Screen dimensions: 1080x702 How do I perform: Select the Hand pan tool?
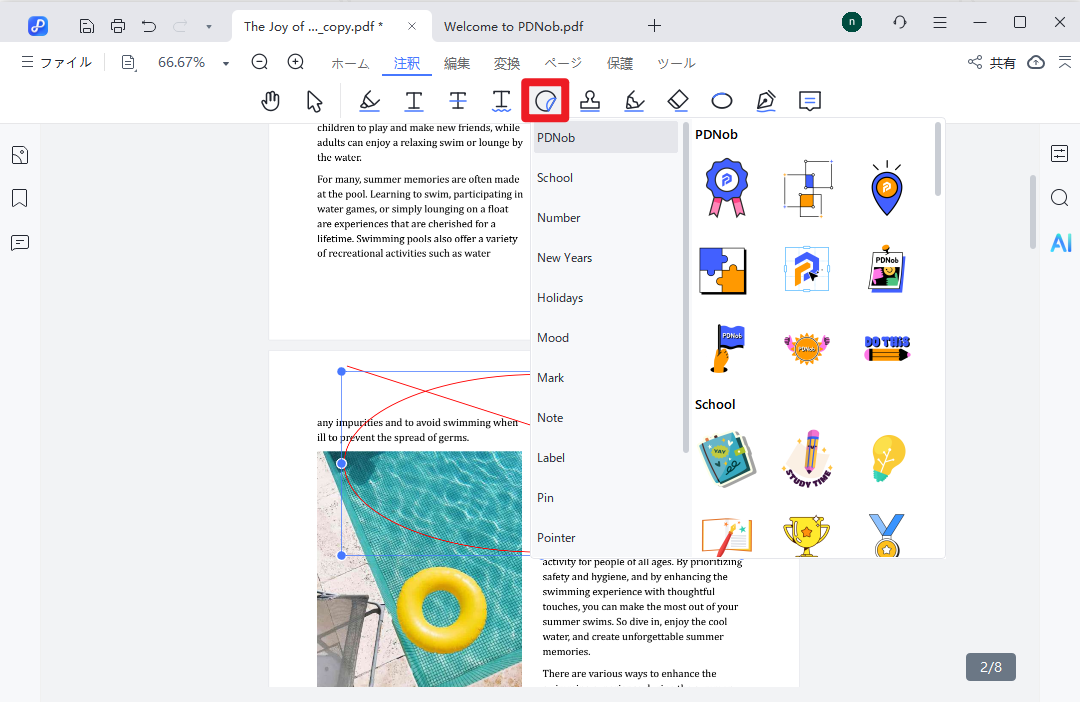tap(270, 100)
